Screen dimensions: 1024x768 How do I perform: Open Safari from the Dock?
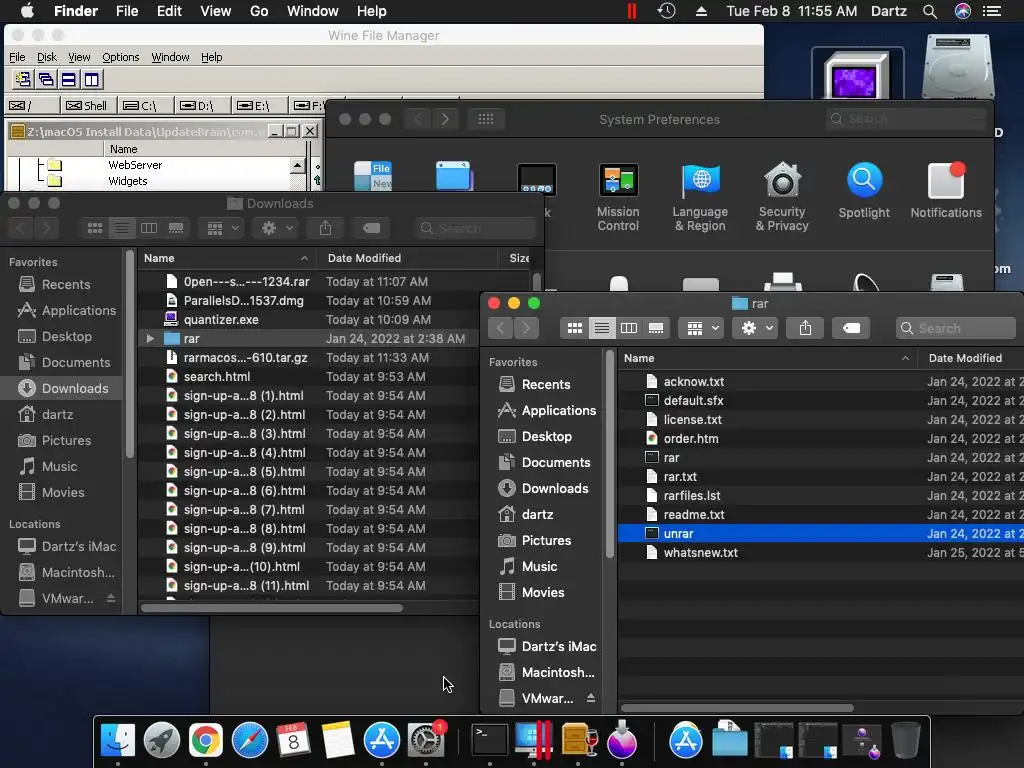click(249, 741)
